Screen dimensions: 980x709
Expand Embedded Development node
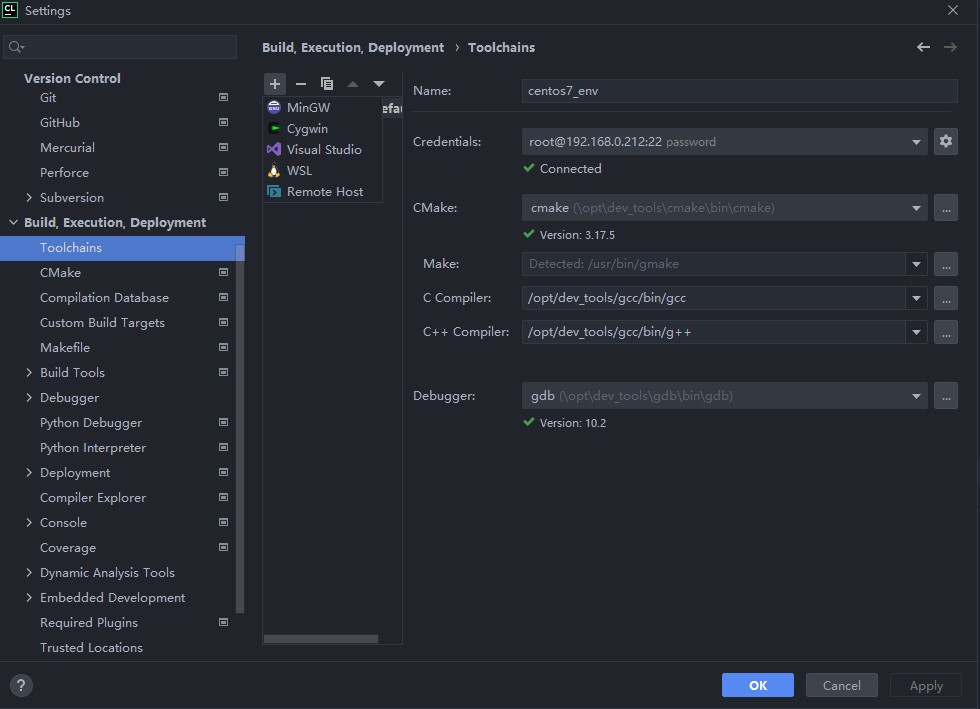click(x=29, y=598)
